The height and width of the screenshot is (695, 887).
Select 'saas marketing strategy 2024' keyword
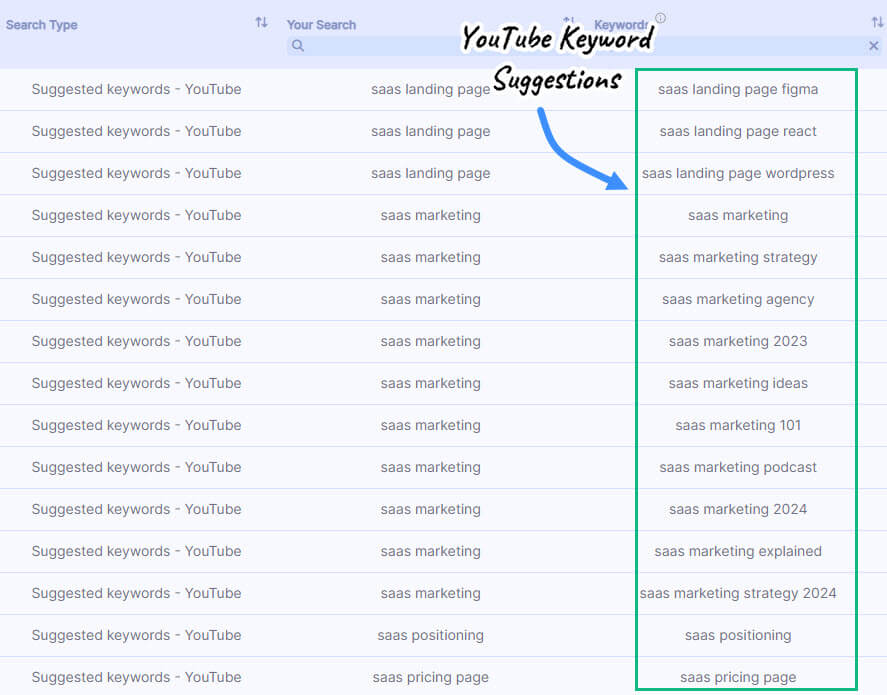(x=738, y=594)
